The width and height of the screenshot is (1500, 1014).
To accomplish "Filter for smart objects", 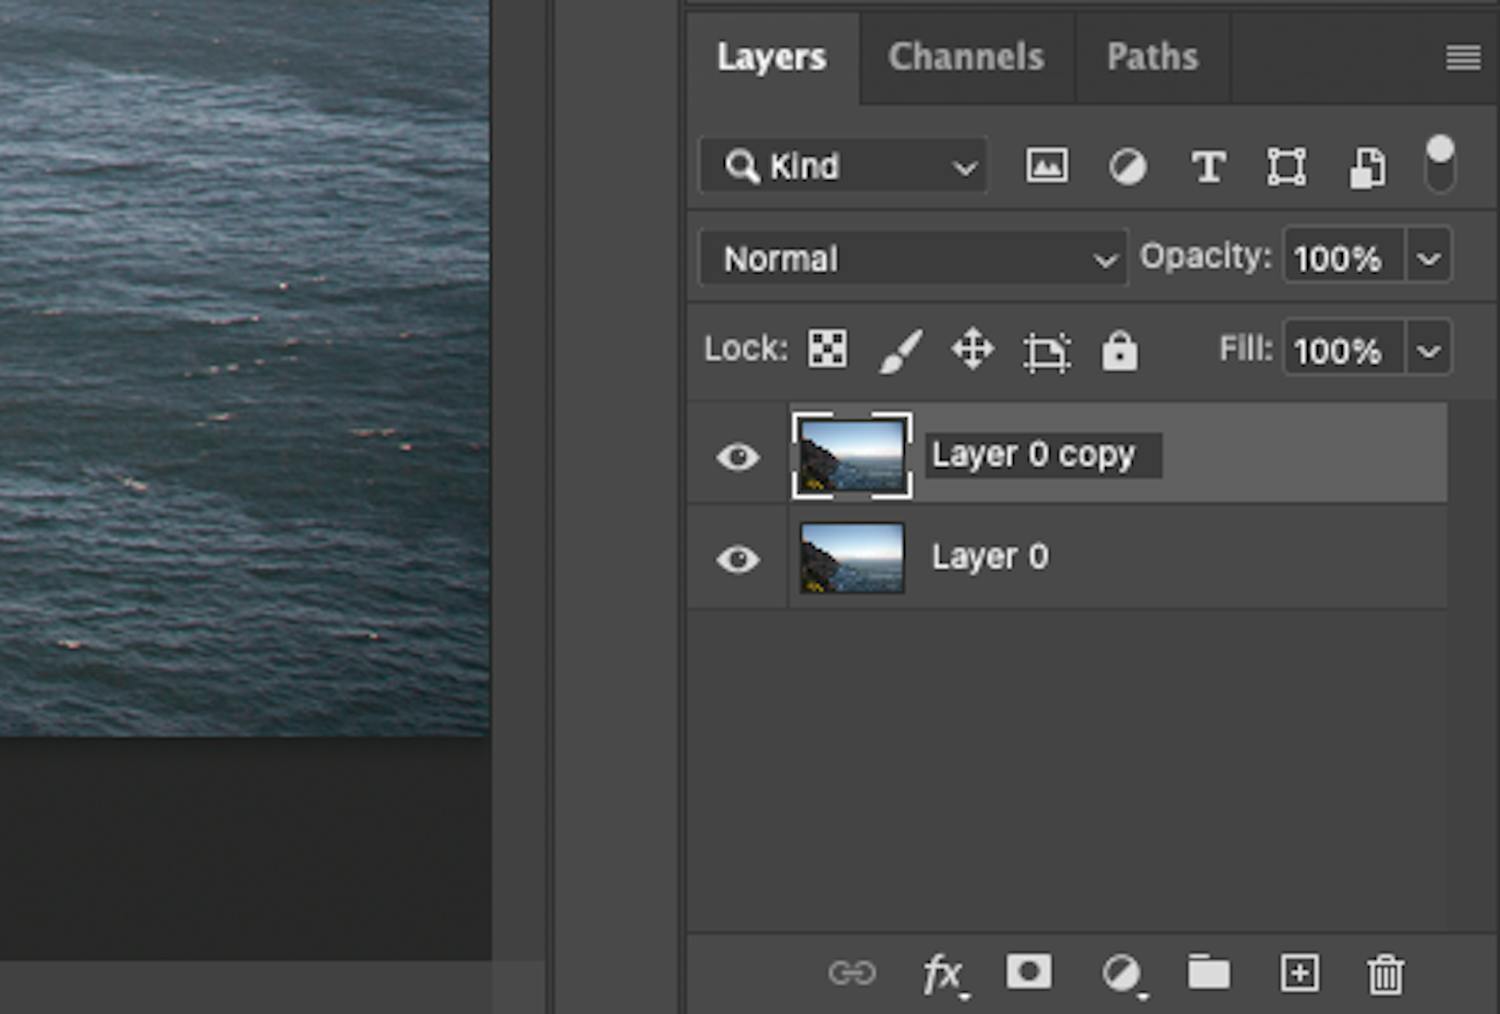I will pyautogui.click(x=1367, y=167).
